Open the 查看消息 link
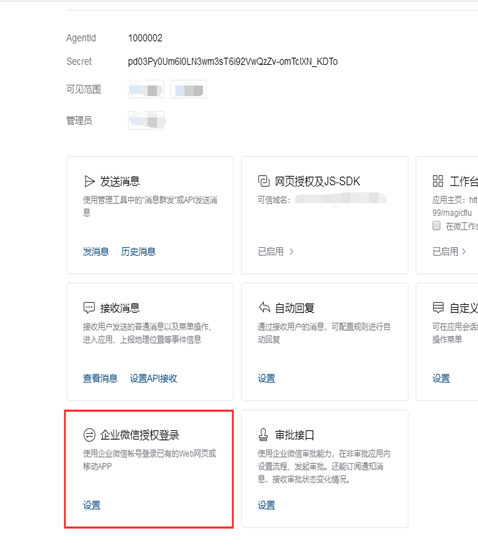The image size is (478, 545). pos(100,378)
